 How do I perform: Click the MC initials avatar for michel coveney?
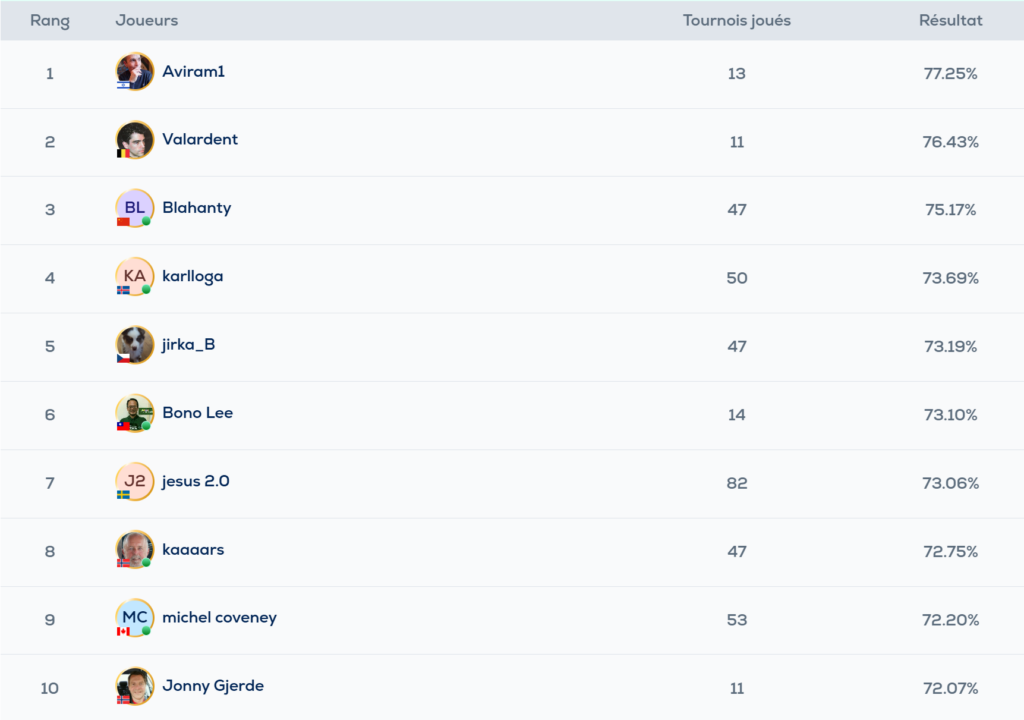(135, 618)
